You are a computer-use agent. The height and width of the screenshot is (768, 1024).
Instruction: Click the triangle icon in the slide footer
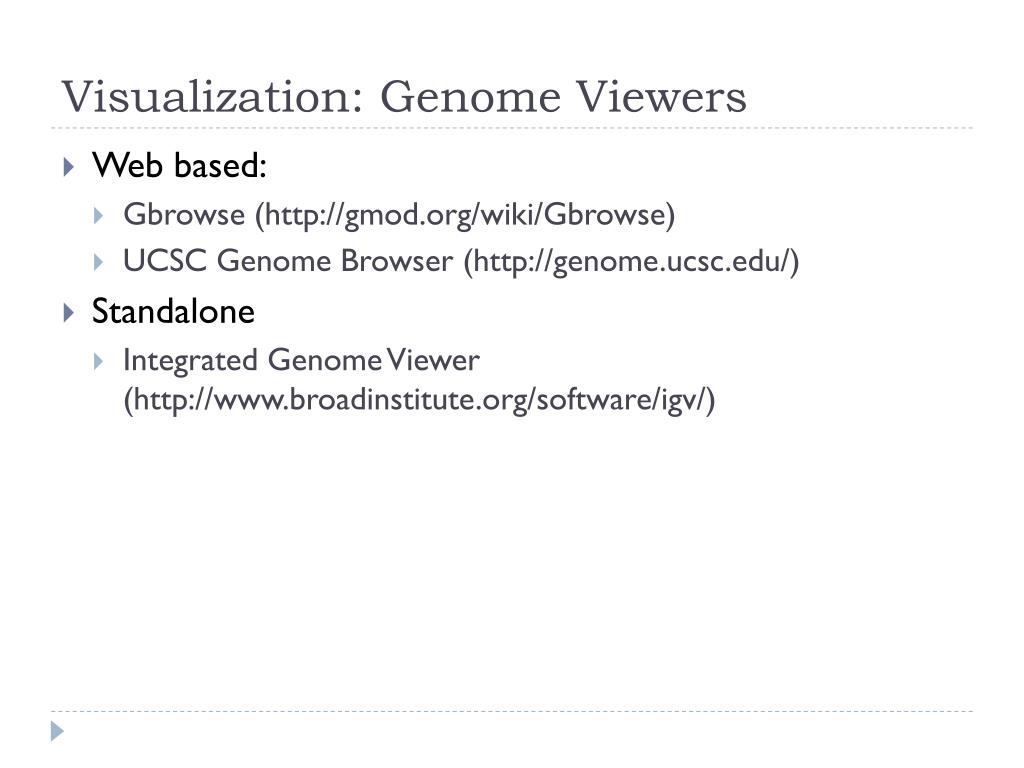57,731
